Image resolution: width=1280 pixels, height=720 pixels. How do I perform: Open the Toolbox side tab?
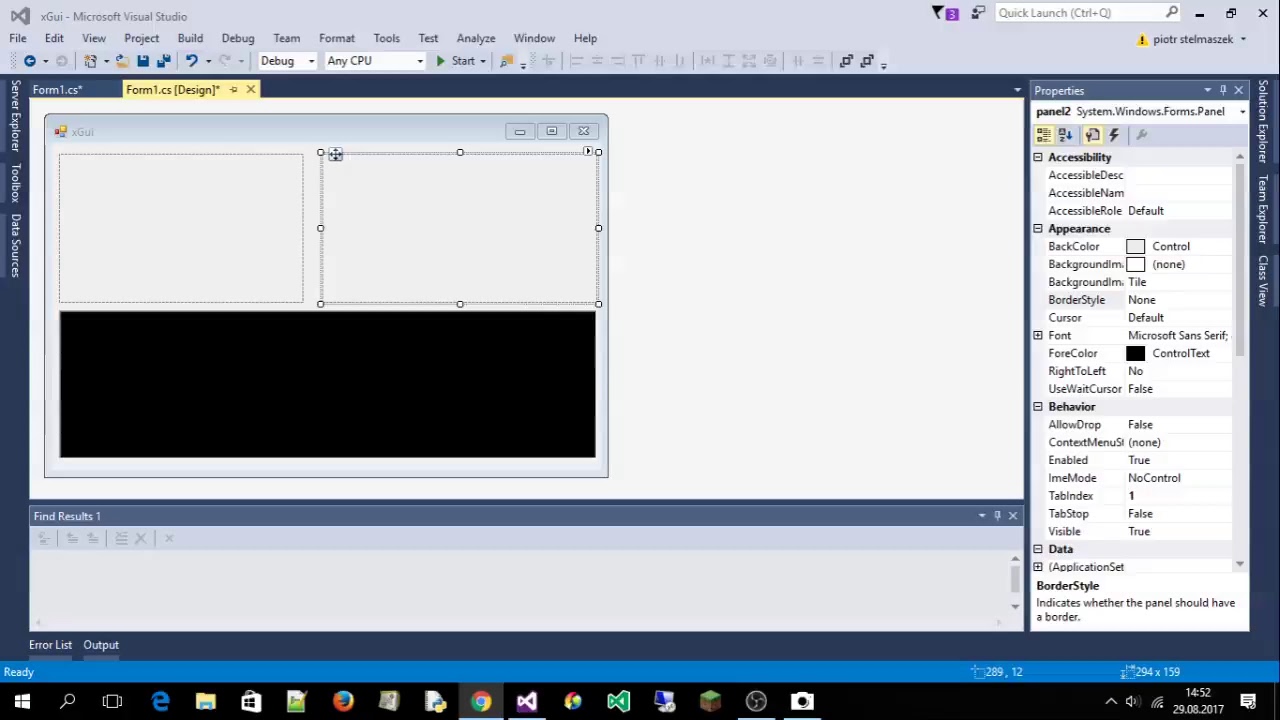15,183
